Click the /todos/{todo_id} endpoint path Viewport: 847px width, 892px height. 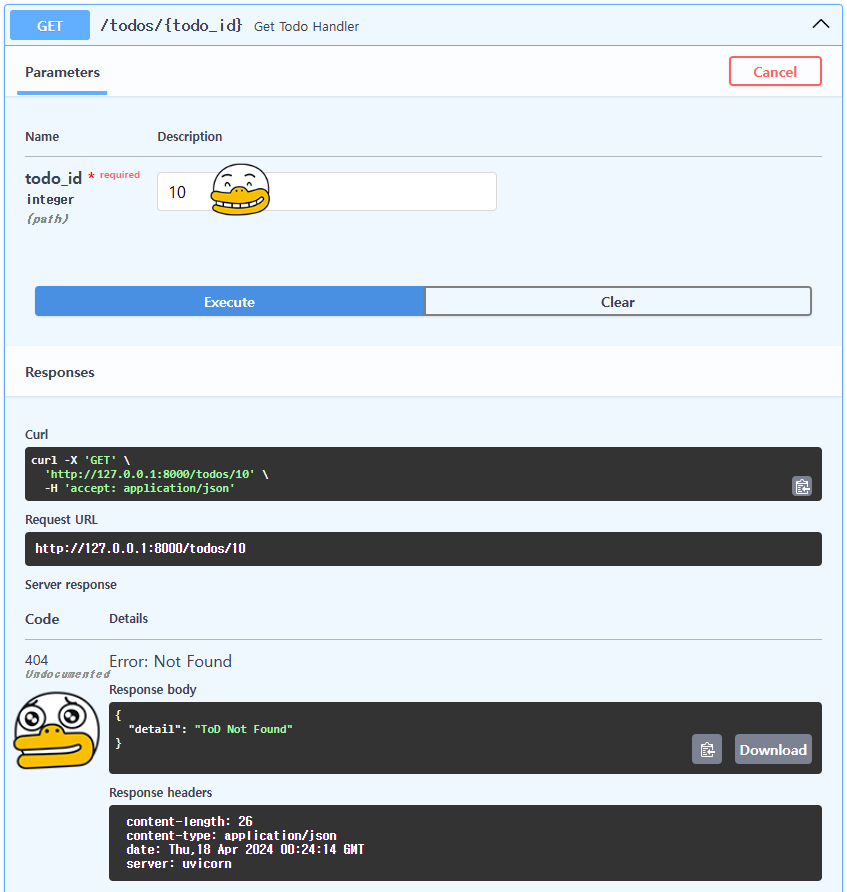(x=171, y=26)
